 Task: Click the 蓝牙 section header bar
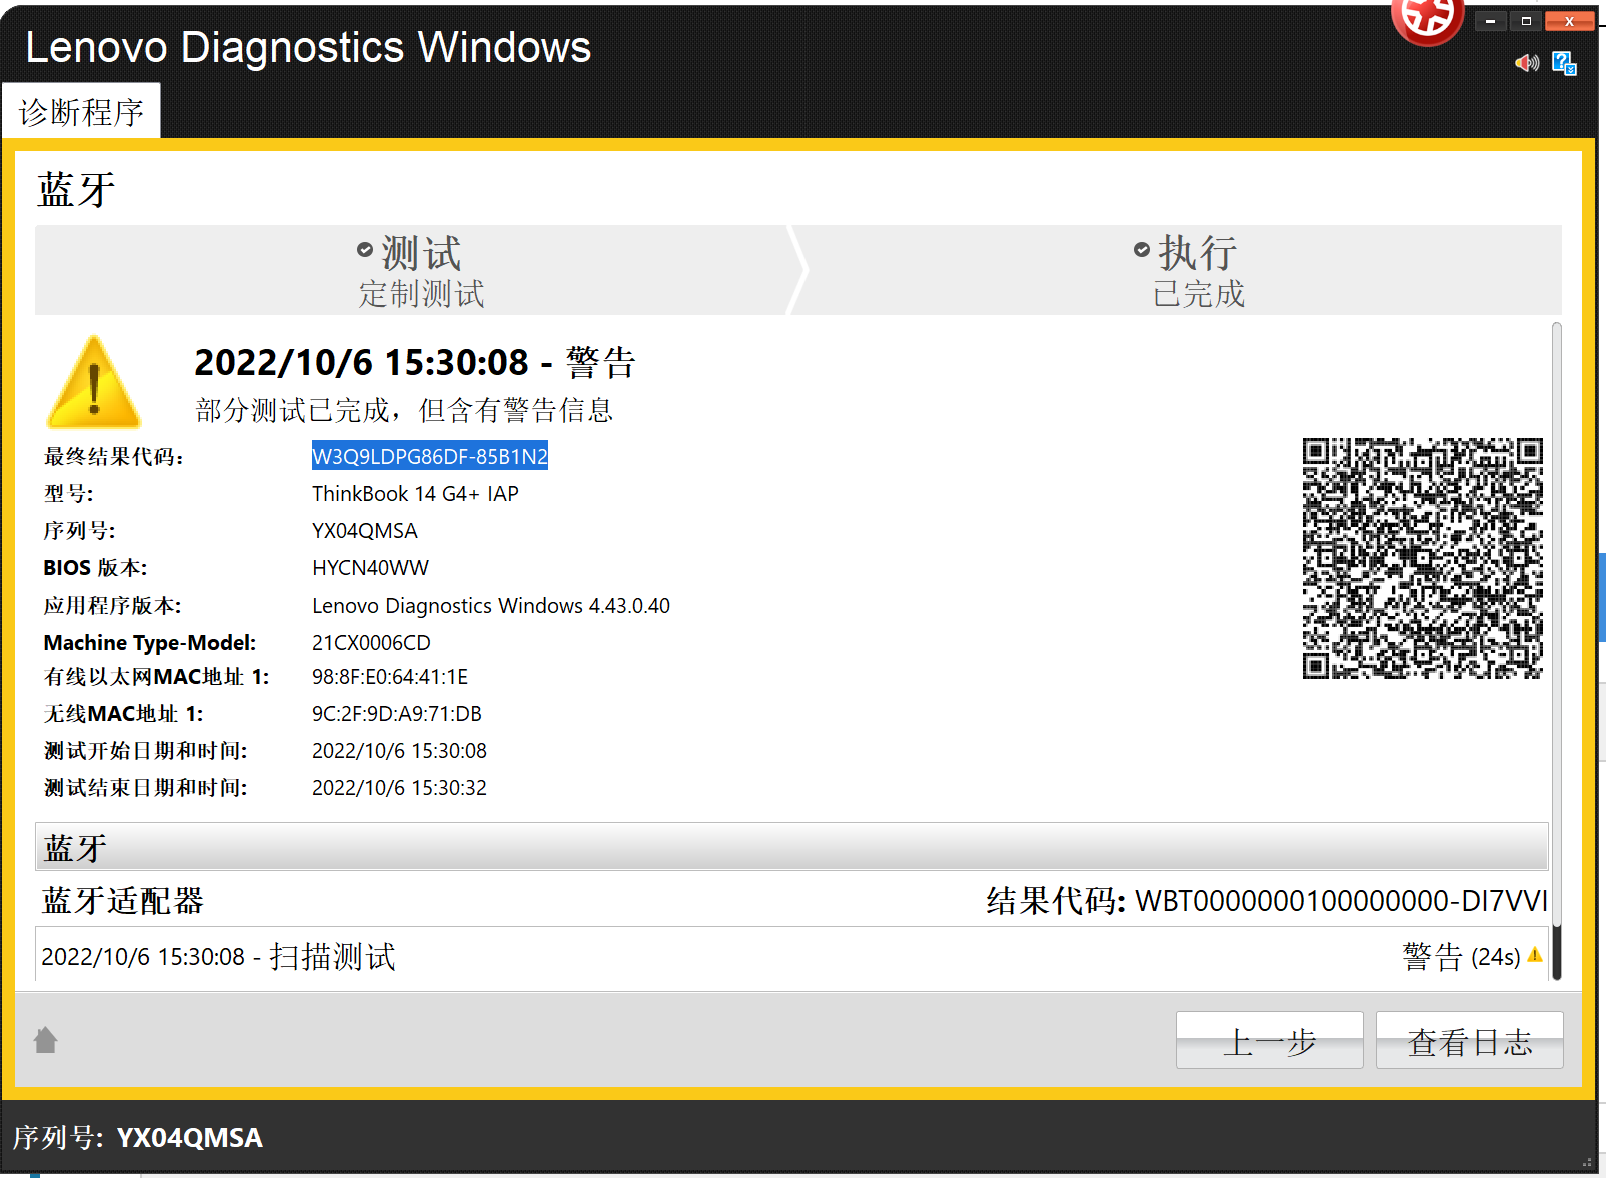pos(792,847)
